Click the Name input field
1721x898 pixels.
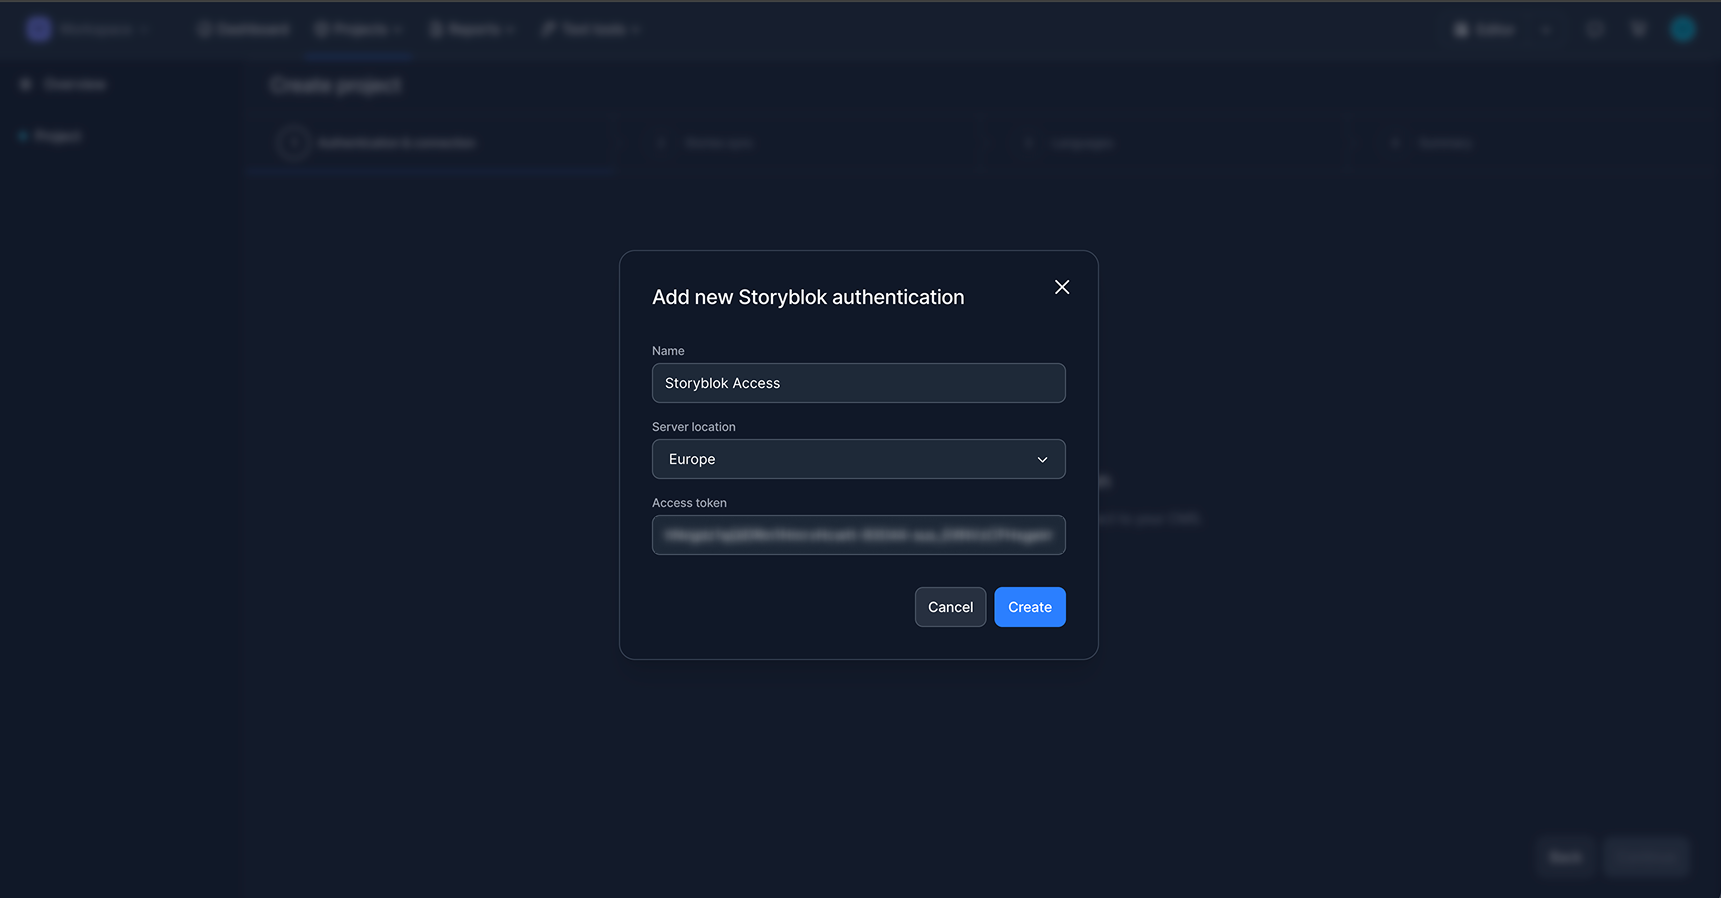point(858,383)
